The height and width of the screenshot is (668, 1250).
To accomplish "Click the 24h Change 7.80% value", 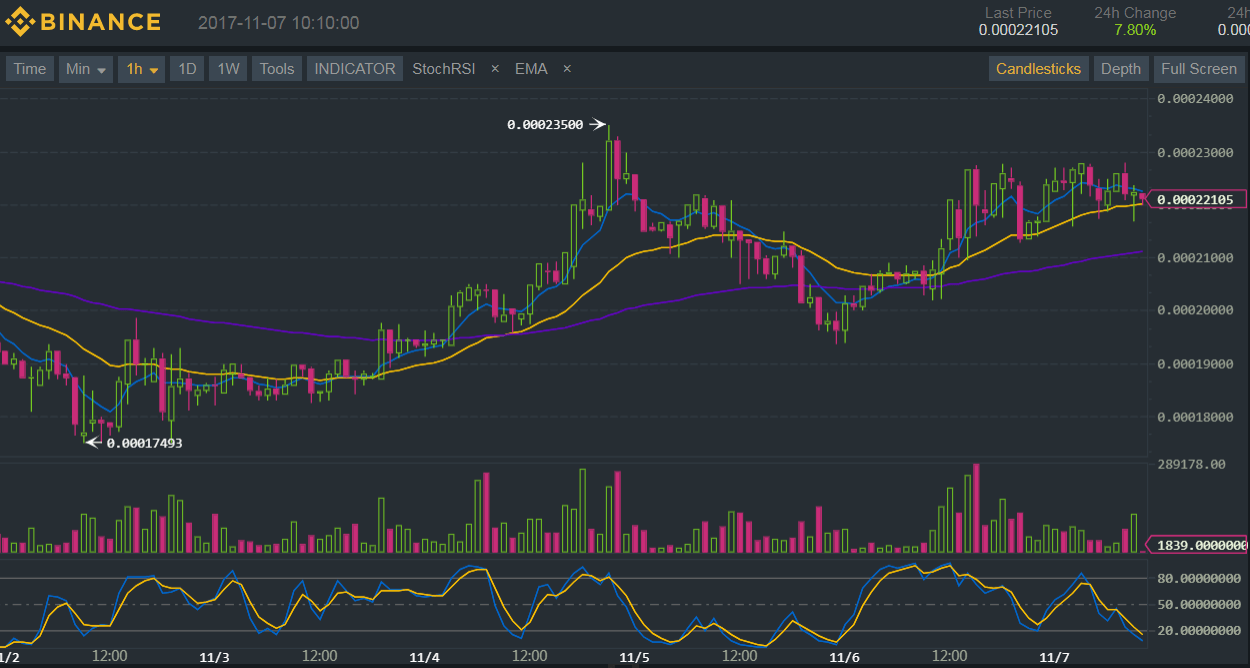I will coord(1135,30).
